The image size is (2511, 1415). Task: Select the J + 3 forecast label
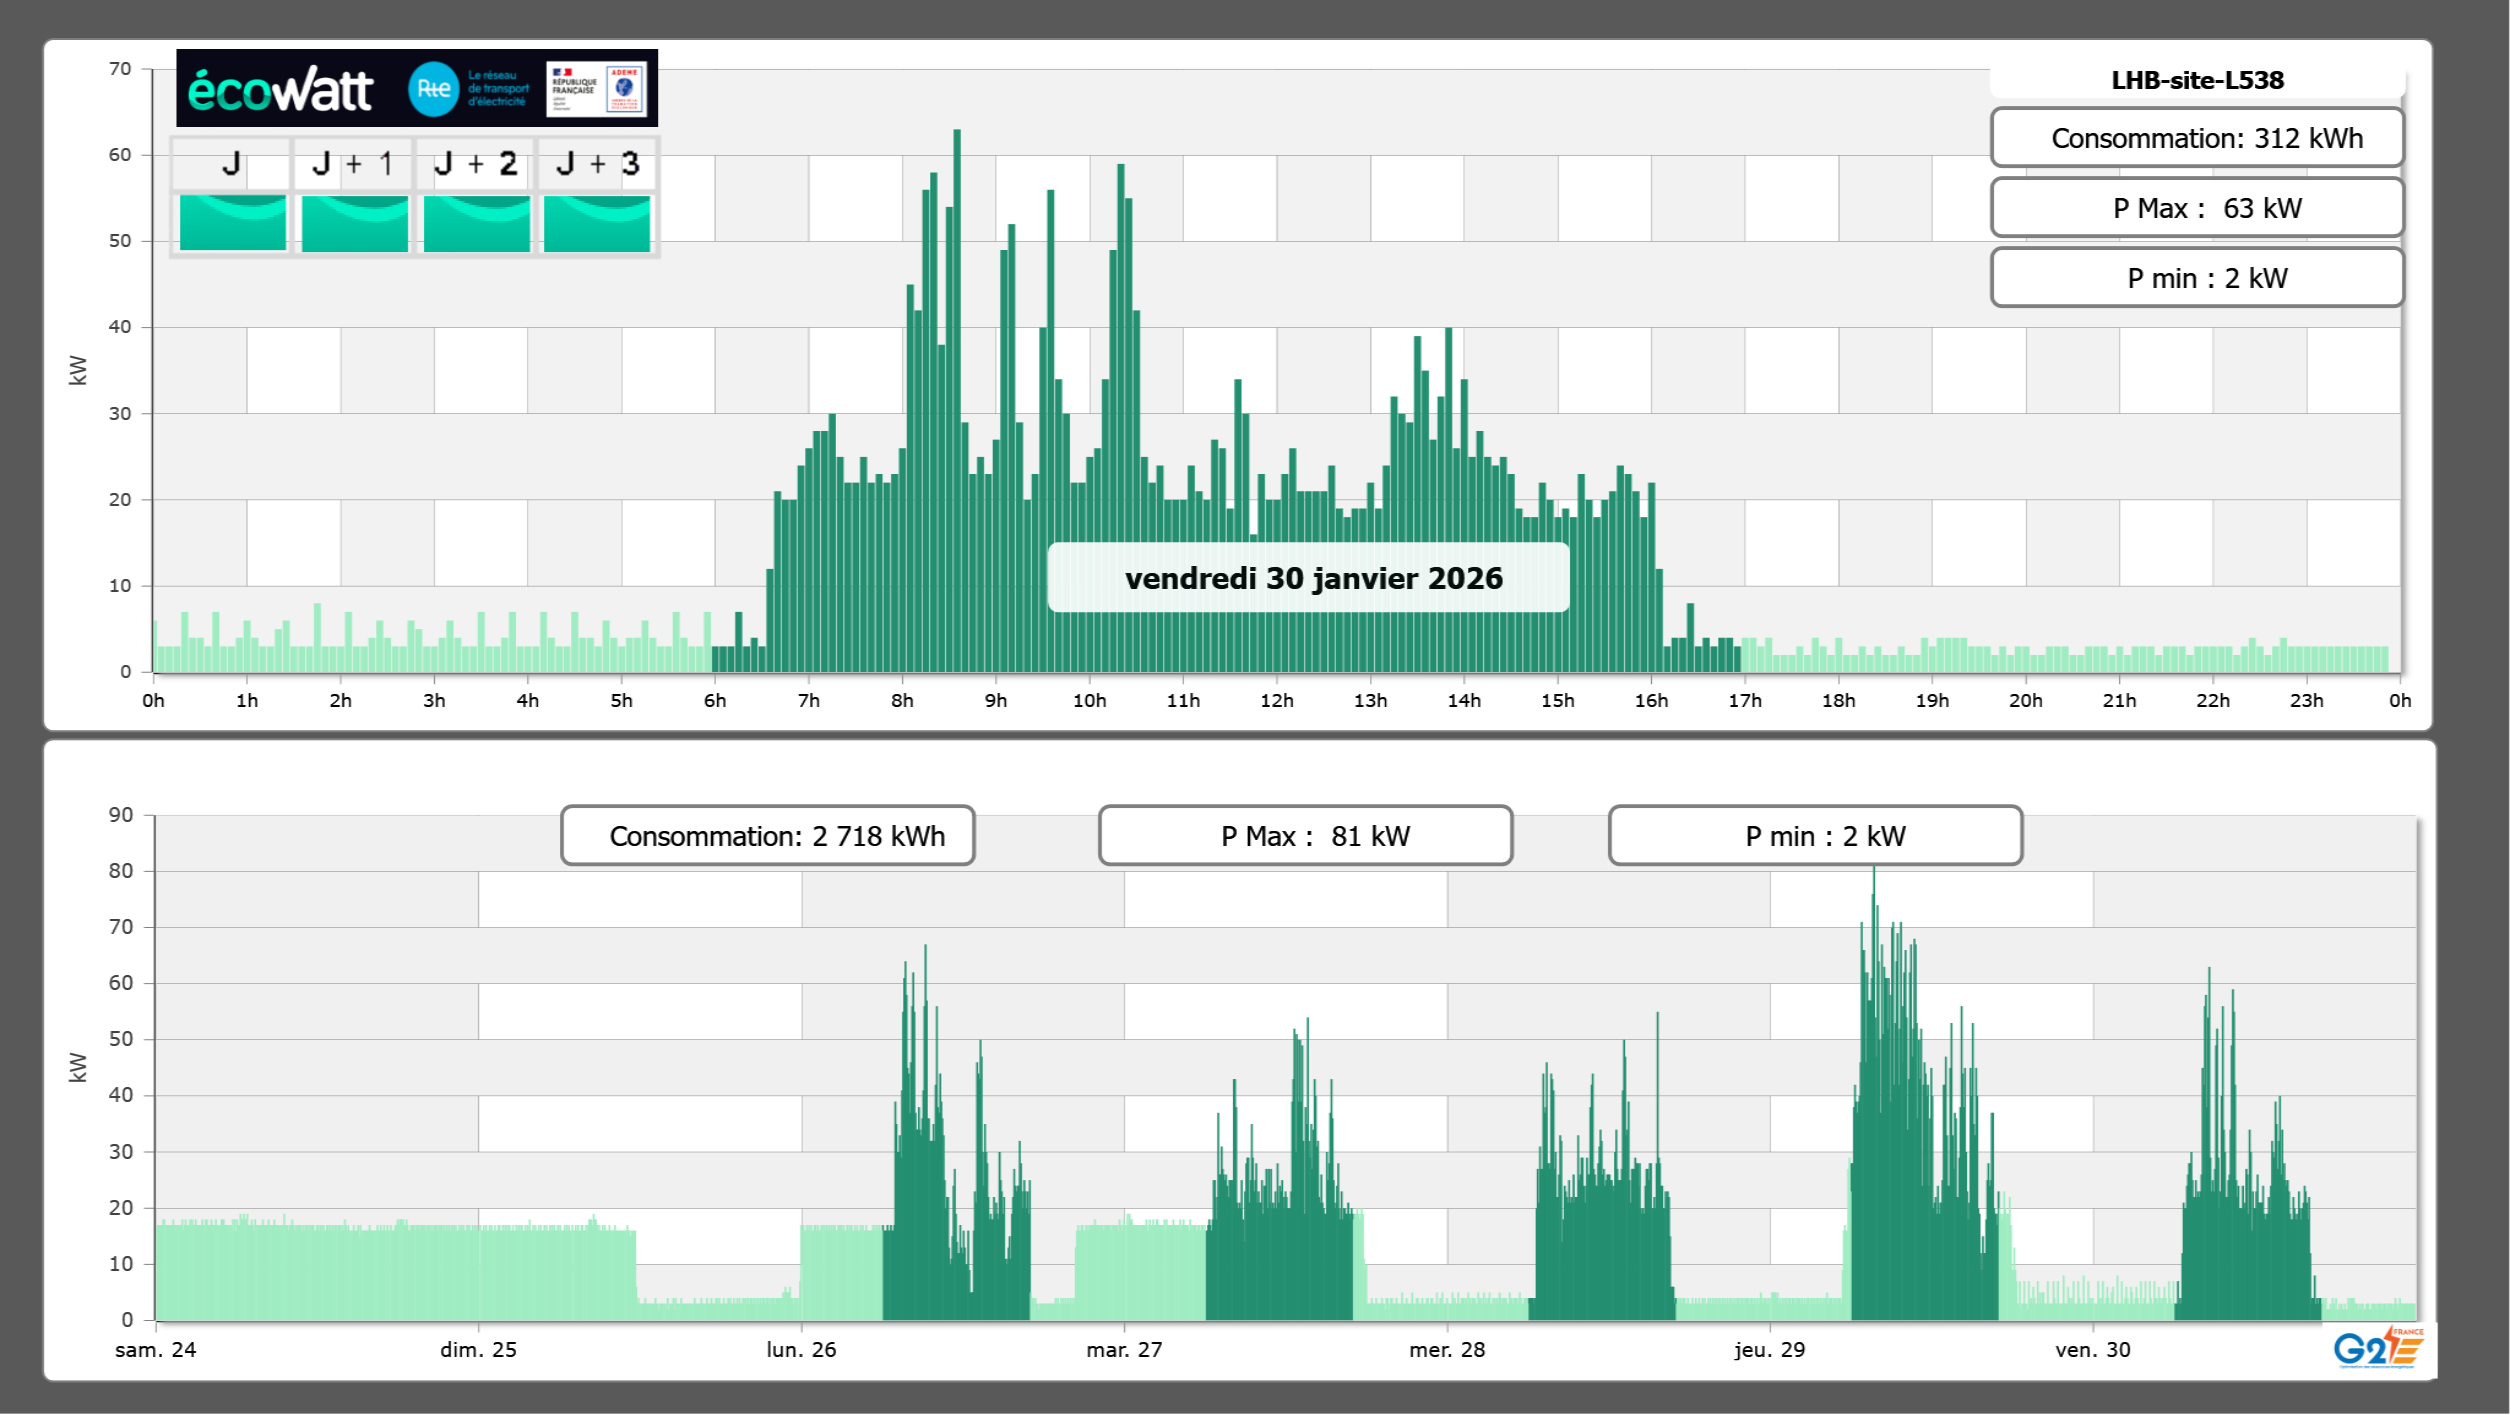coord(597,164)
